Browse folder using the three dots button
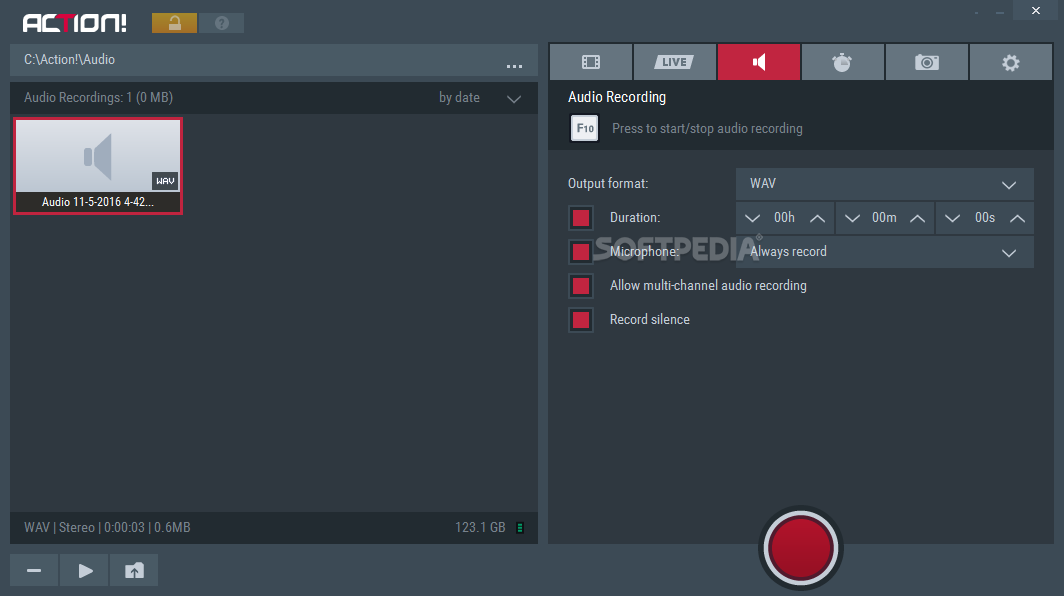This screenshot has width=1064, height=596. tap(514, 65)
